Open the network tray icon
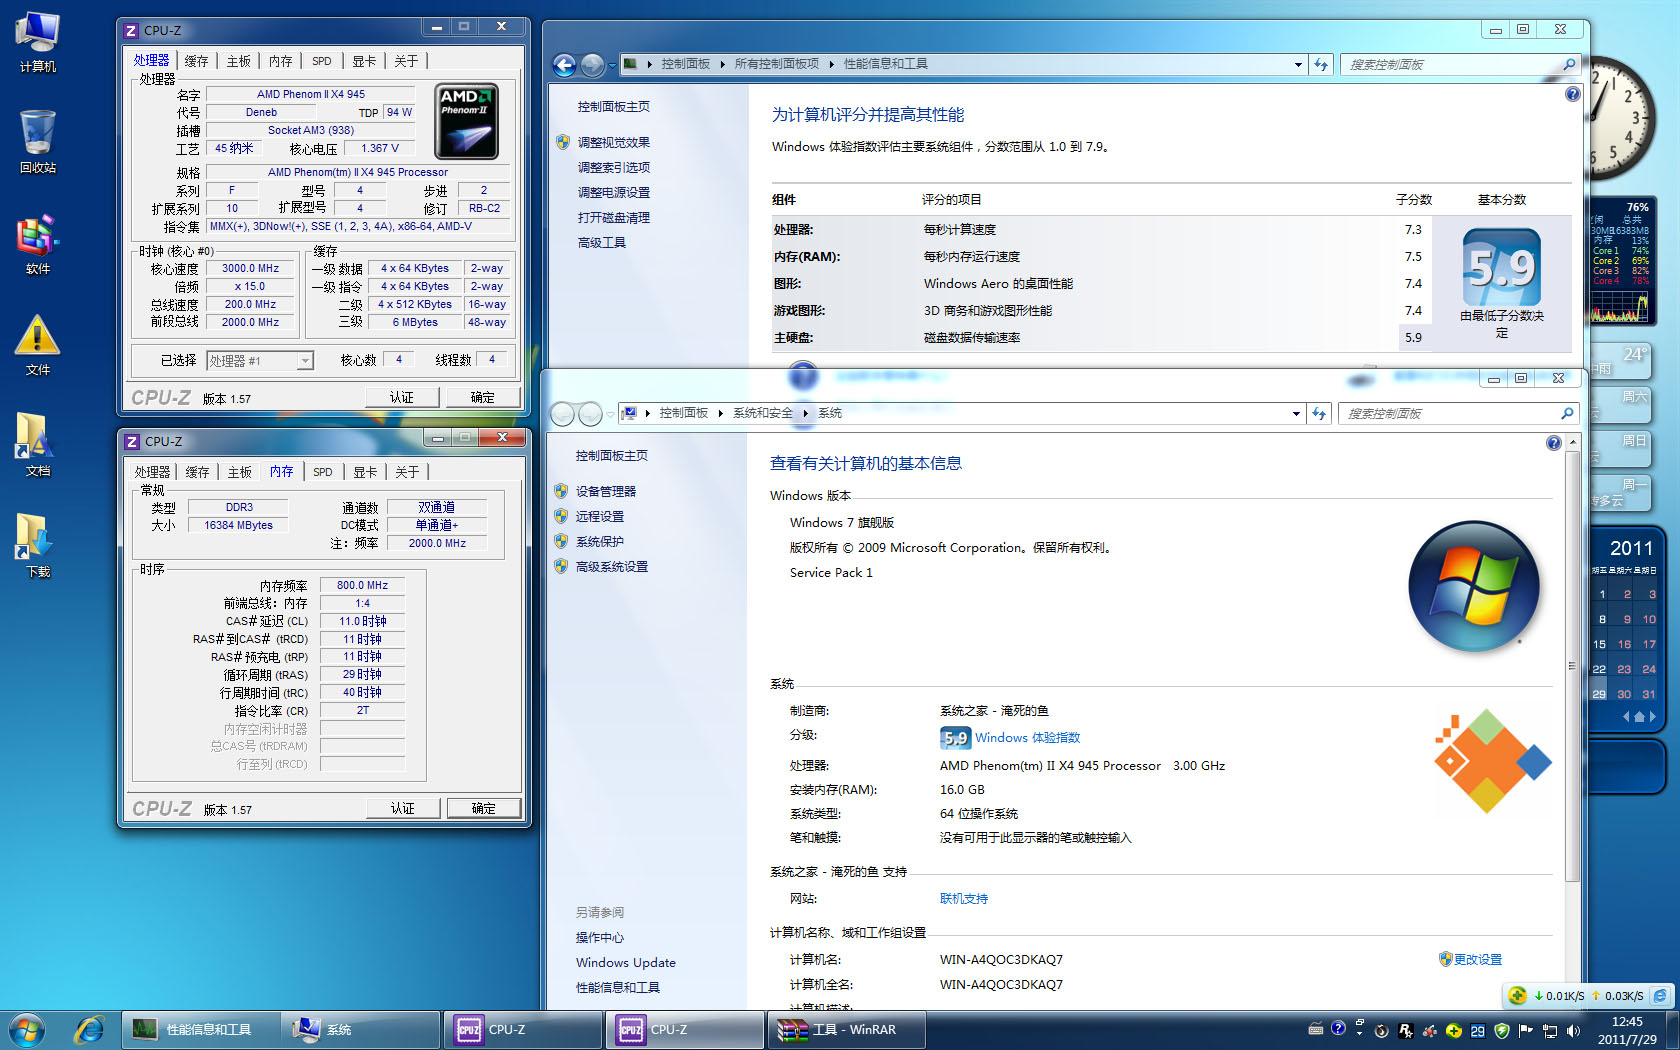The width and height of the screenshot is (1680, 1050). coord(1549,1030)
